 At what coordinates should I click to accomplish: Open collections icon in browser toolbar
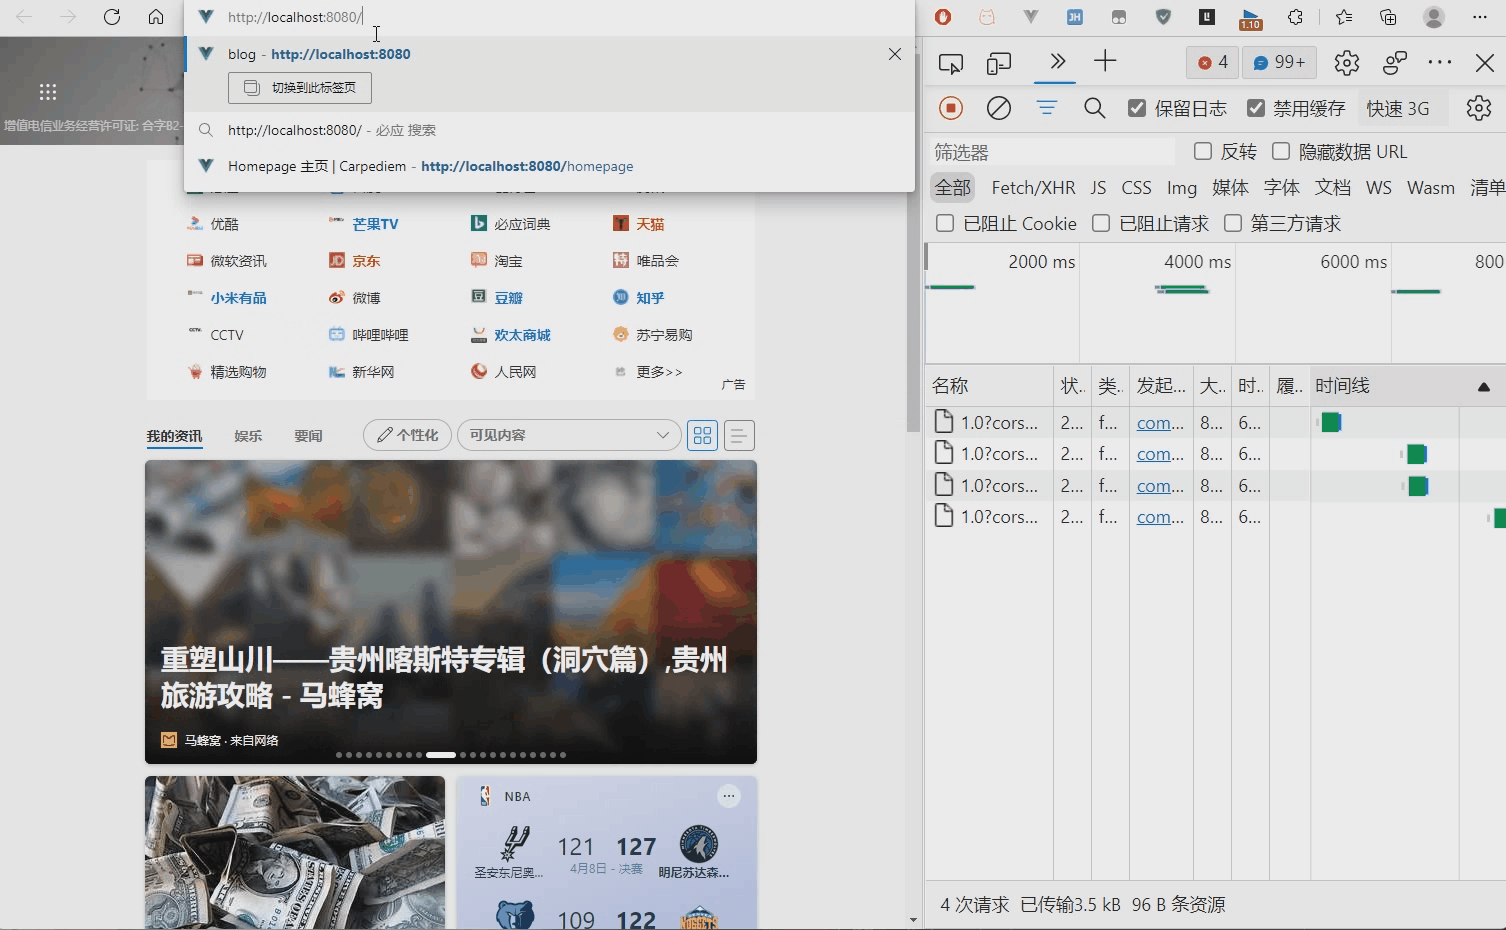point(1388,17)
